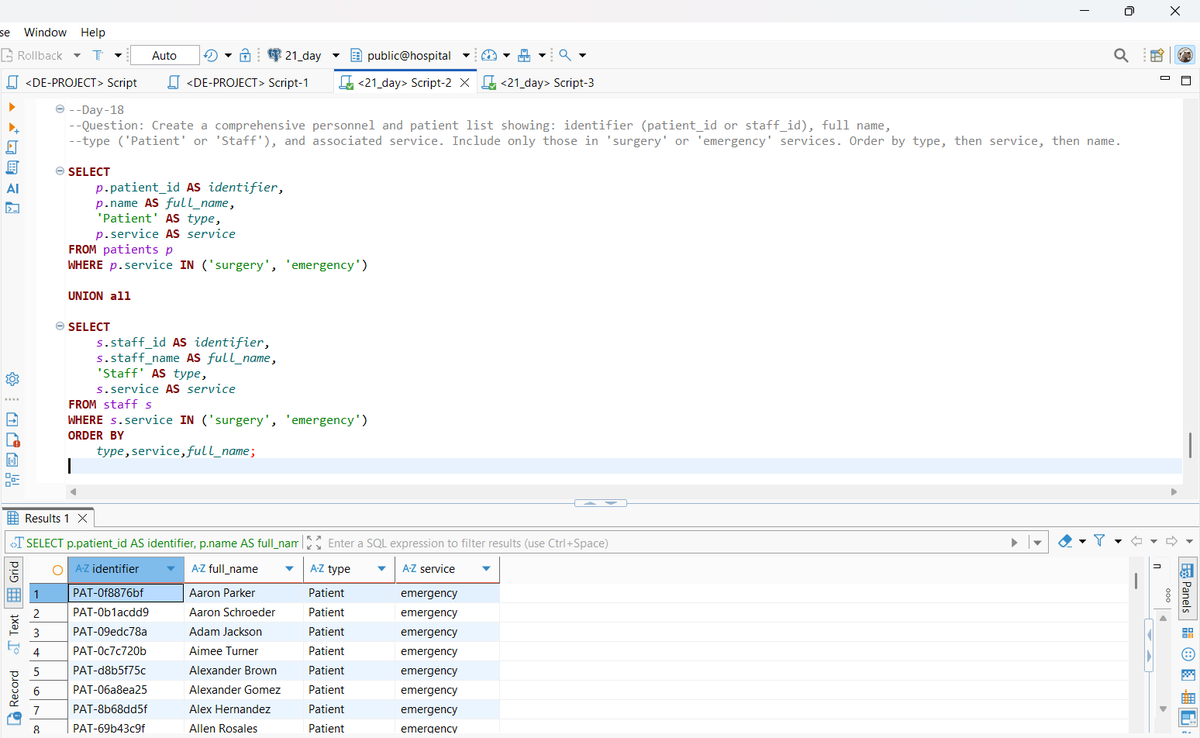Switch to the <21_day> Script-3 tab

click(x=540, y=82)
